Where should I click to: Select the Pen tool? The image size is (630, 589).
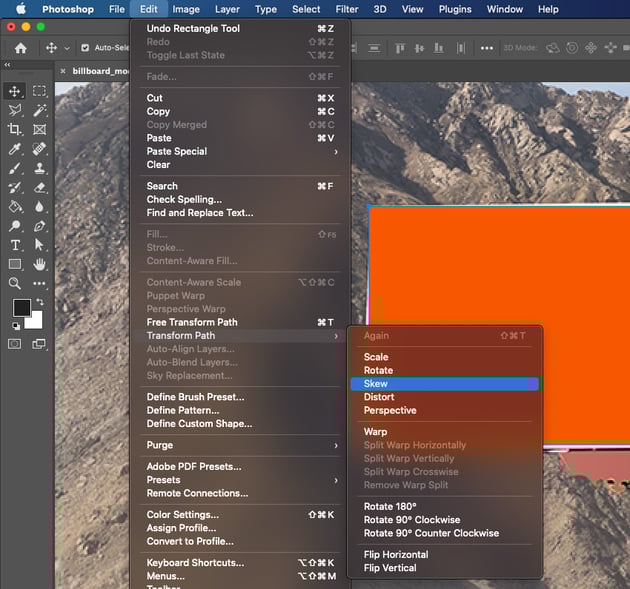click(40, 226)
